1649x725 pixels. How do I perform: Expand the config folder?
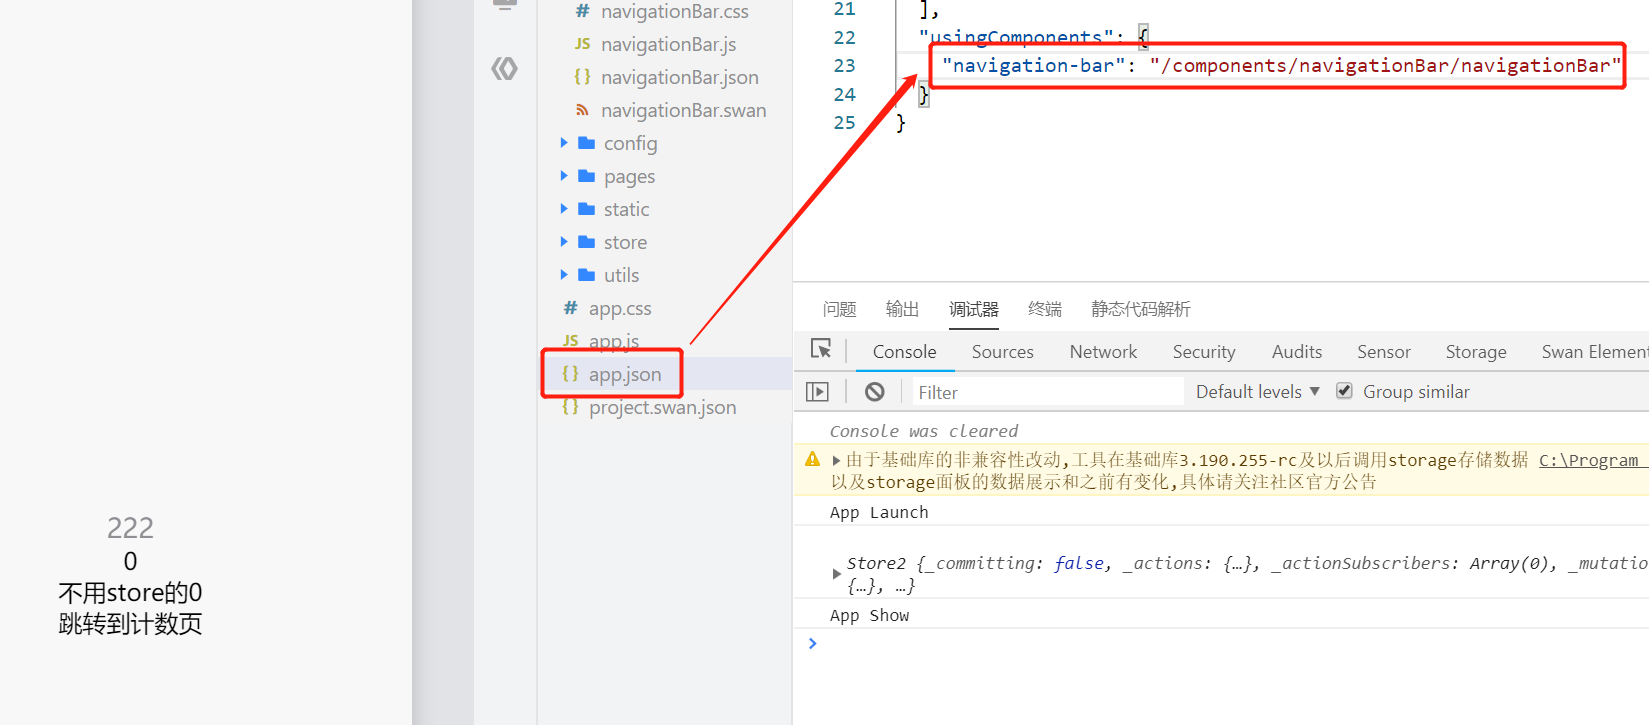[x=630, y=143]
